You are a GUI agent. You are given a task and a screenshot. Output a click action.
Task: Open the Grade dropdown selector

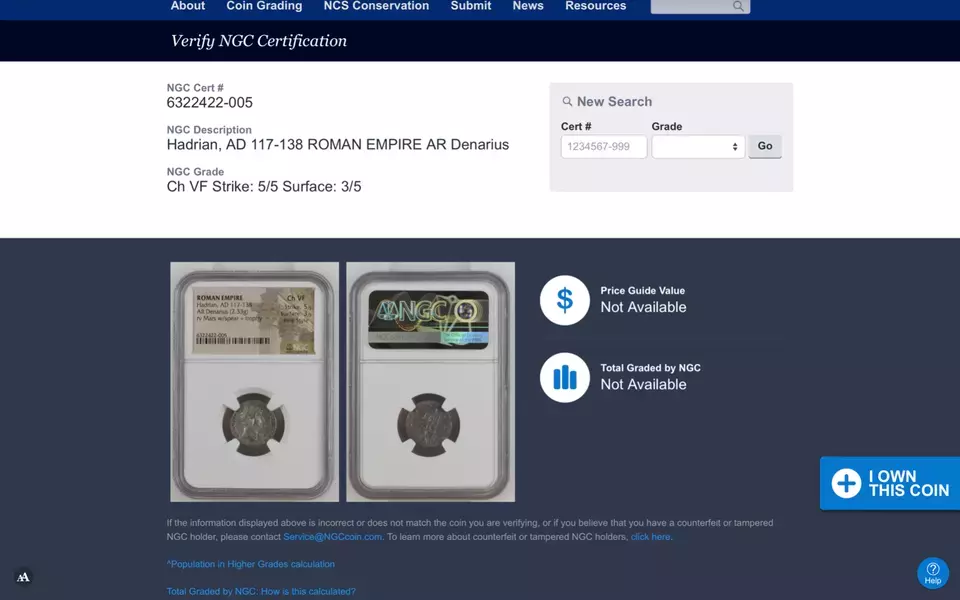[698, 147]
